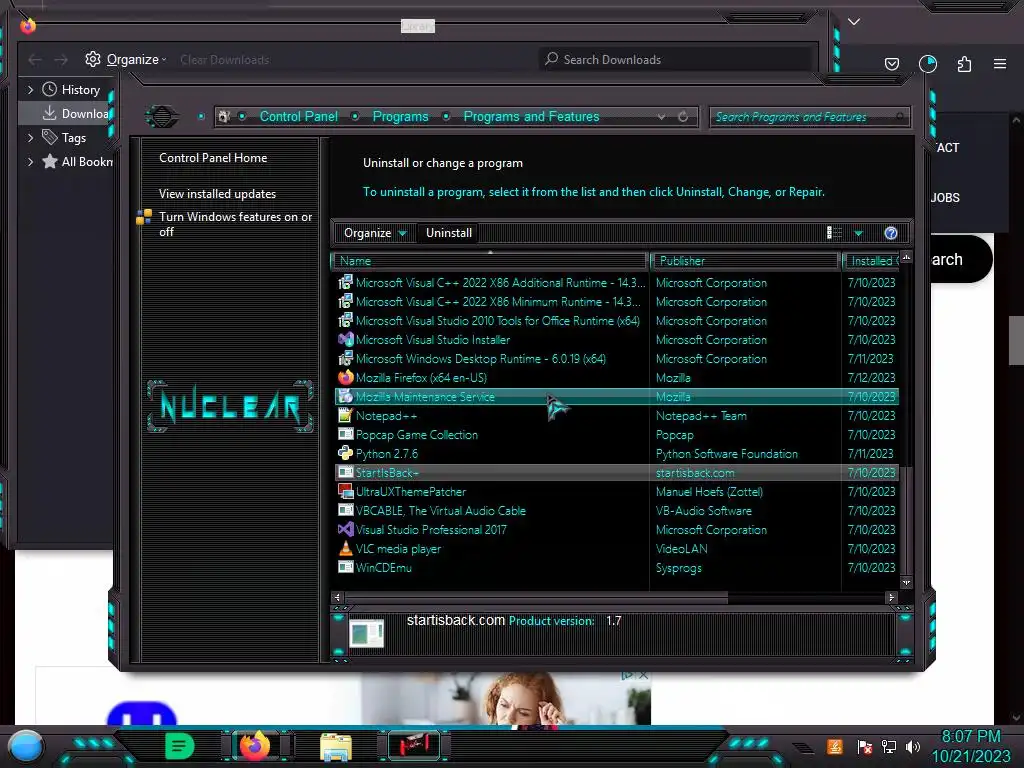Viewport: 1024px width, 768px height.
Task: Click the volume speaker tray icon
Action: click(x=913, y=746)
